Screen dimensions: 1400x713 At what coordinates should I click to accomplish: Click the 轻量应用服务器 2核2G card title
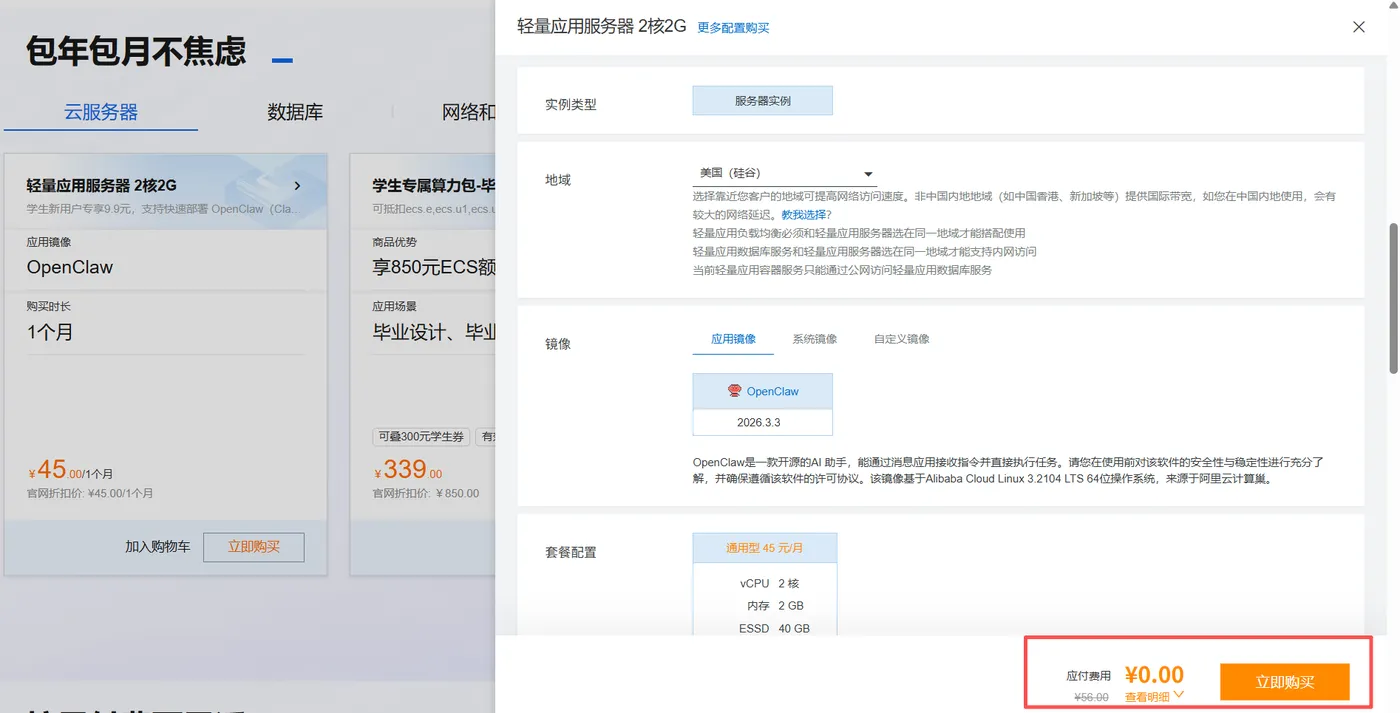point(101,185)
